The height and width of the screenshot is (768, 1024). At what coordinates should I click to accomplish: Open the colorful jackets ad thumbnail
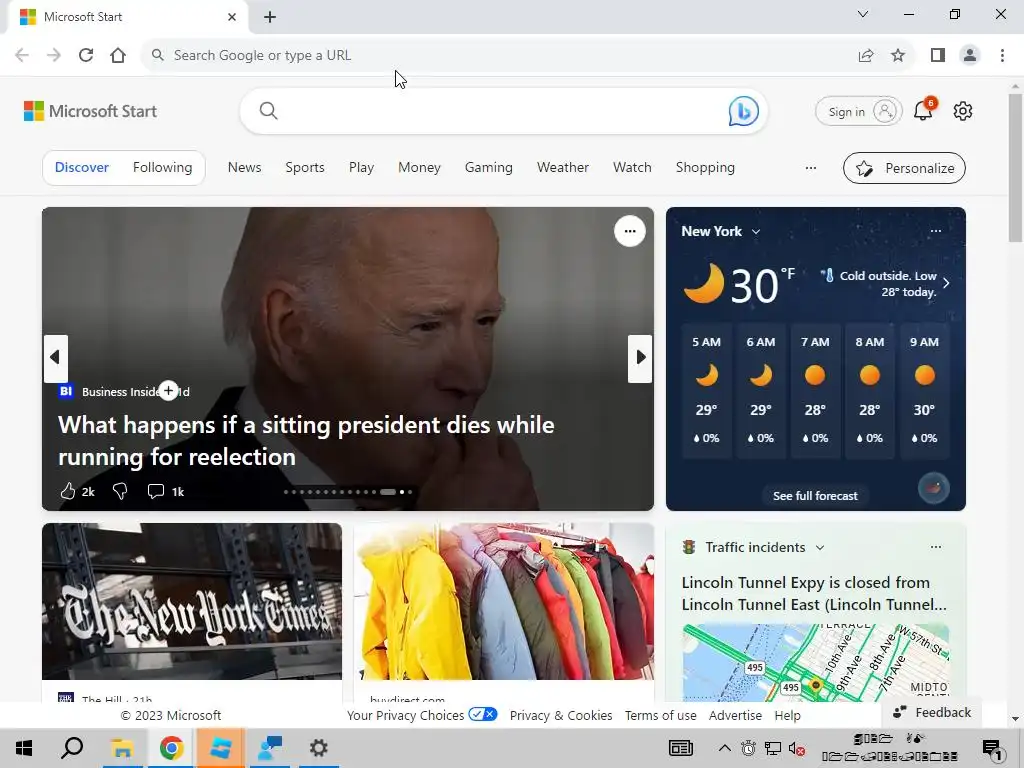(x=504, y=601)
